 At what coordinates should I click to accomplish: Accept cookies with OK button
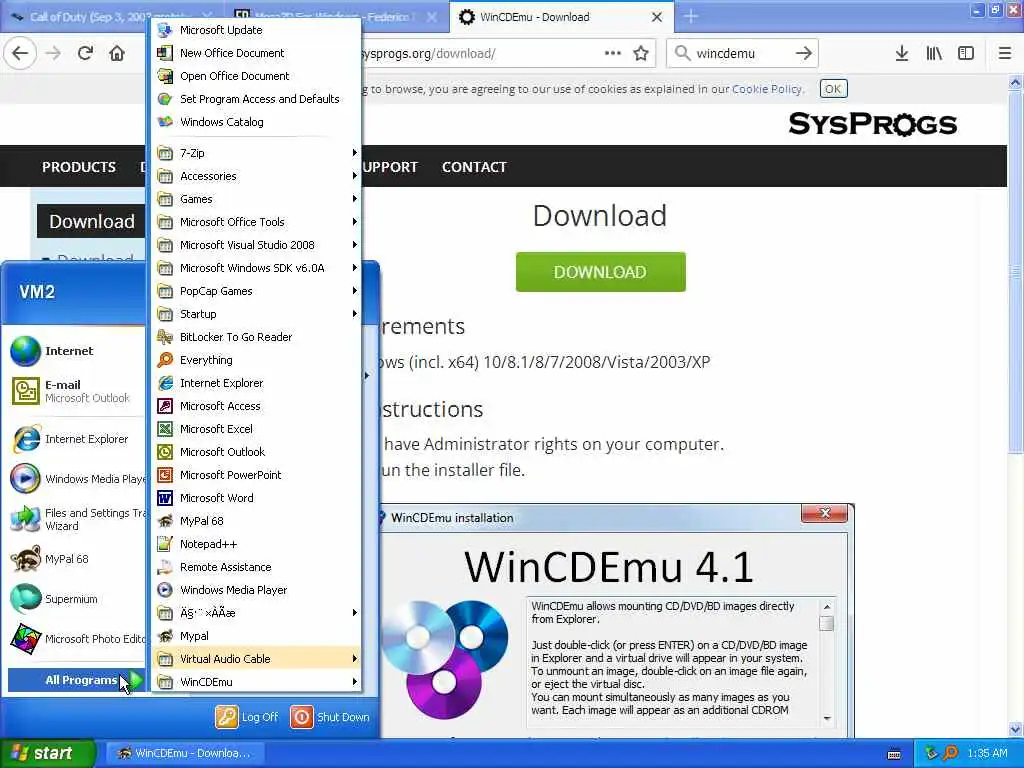tap(833, 89)
